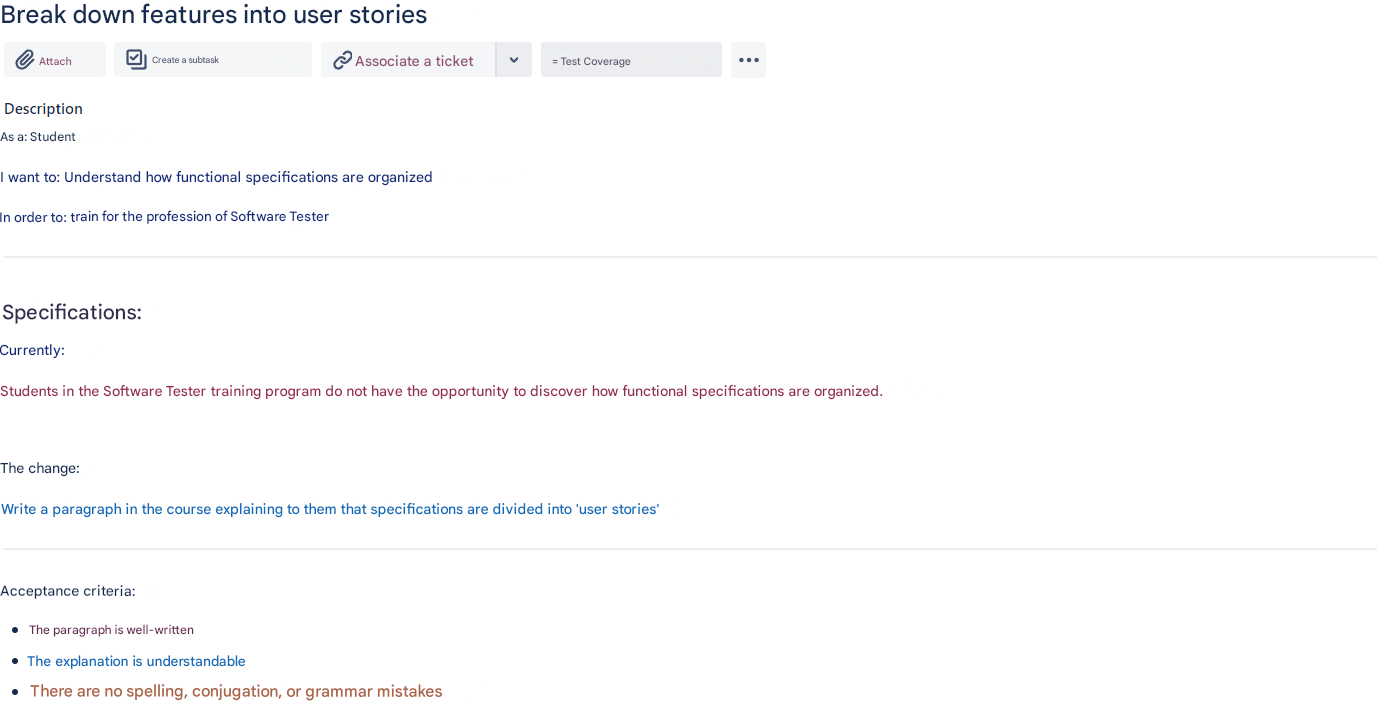Click the Description heading
This screenshot has height=714, width=1377.
[43, 109]
